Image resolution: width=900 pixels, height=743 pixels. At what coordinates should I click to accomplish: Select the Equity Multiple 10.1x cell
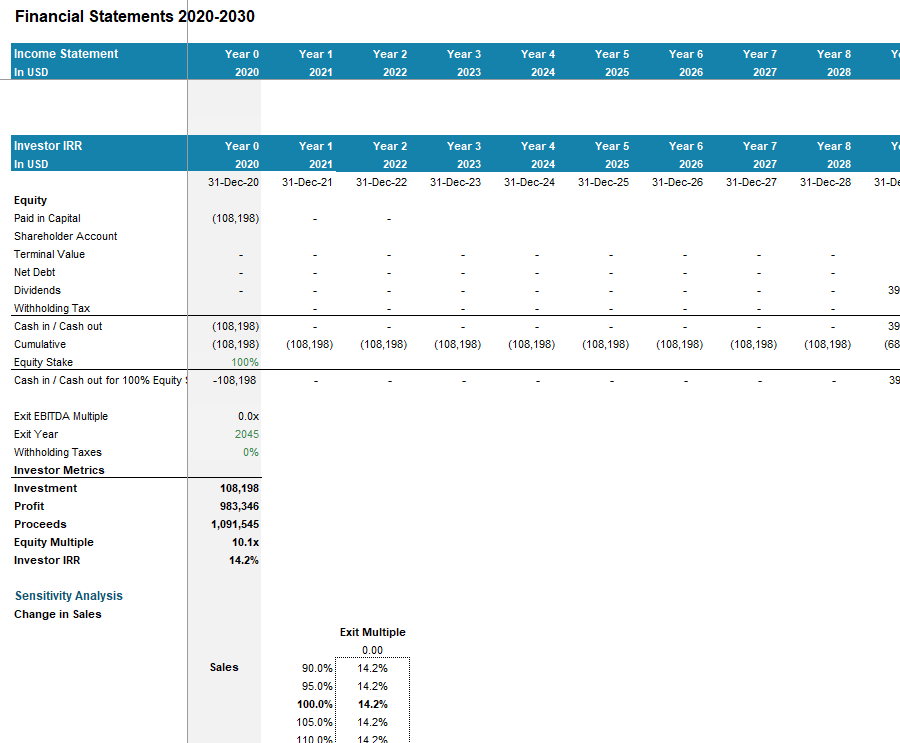244,542
